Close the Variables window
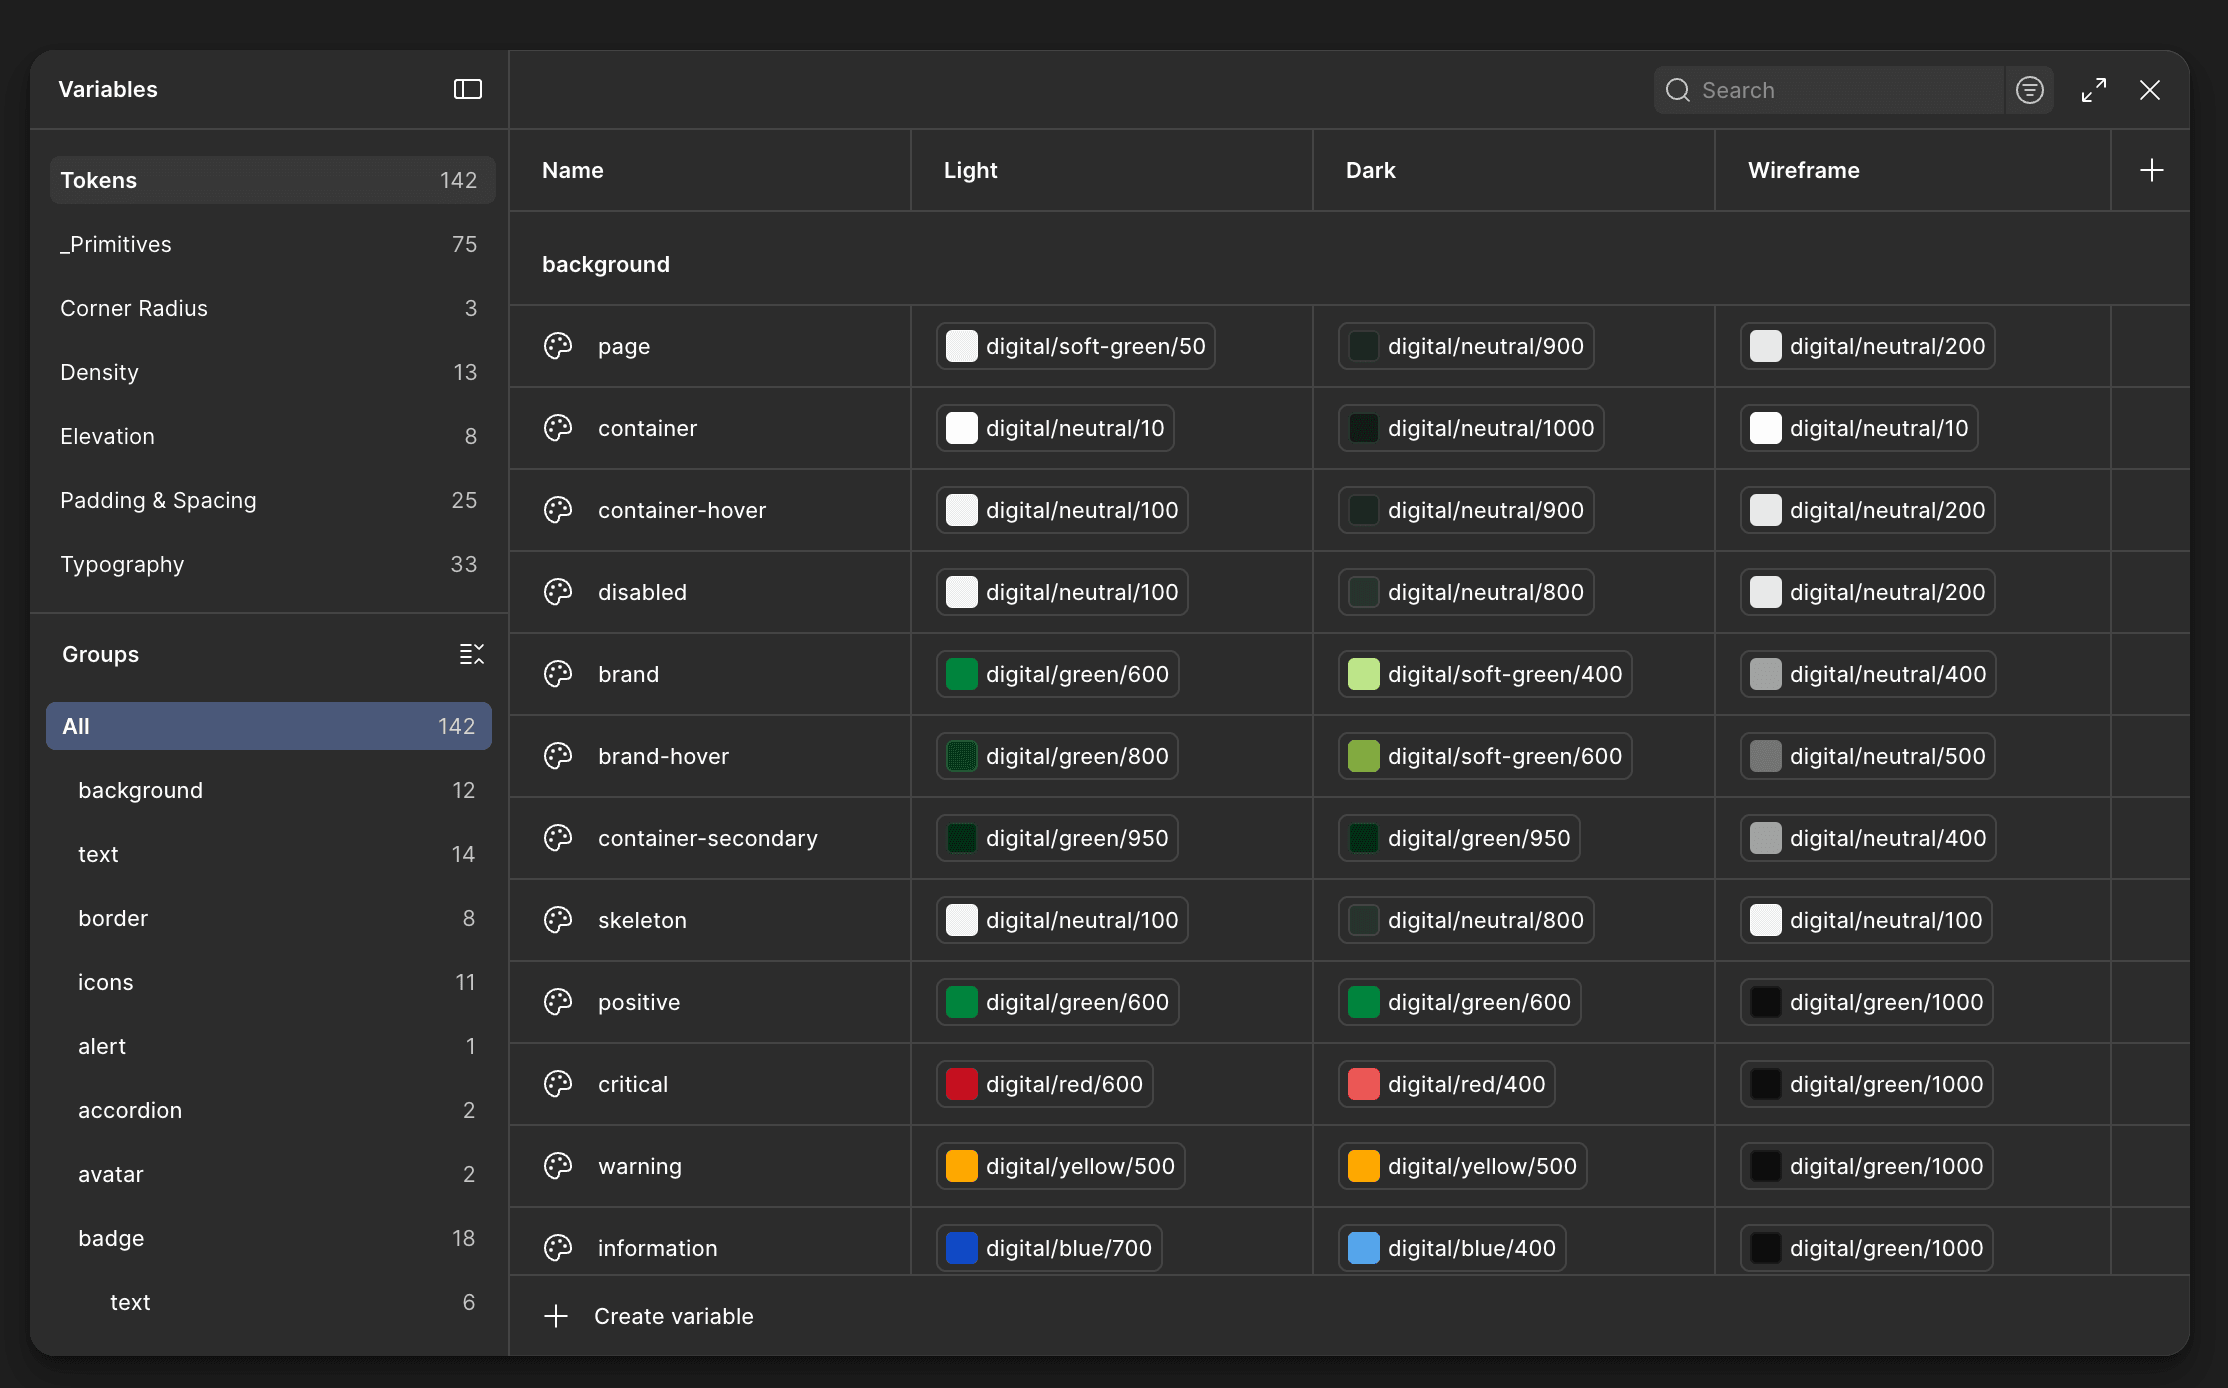Viewport: 2228px width, 1388px height. [2150, 90]
